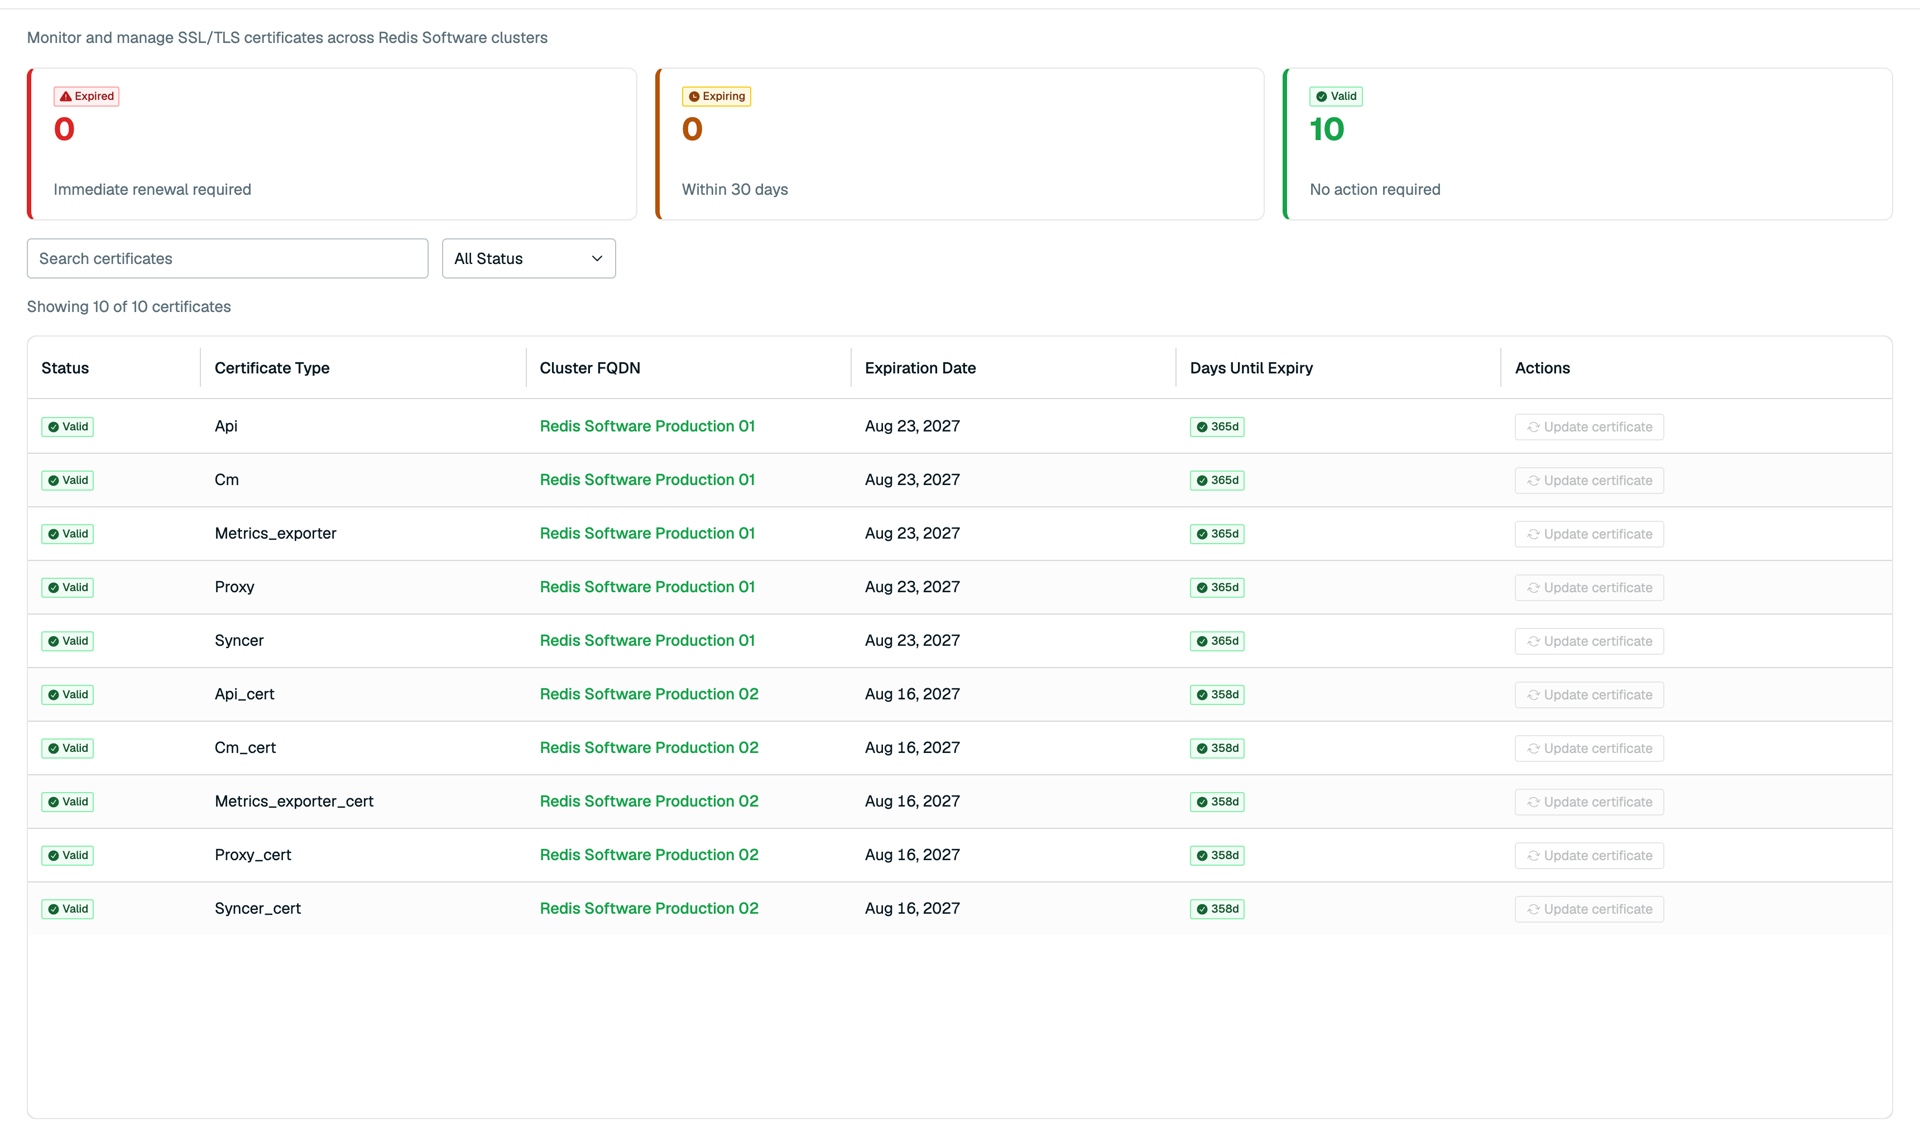Viewport: 1920px width, 1137px height.
Task: Click the 365d badge in Proxy row
Action: (1217, 587)
